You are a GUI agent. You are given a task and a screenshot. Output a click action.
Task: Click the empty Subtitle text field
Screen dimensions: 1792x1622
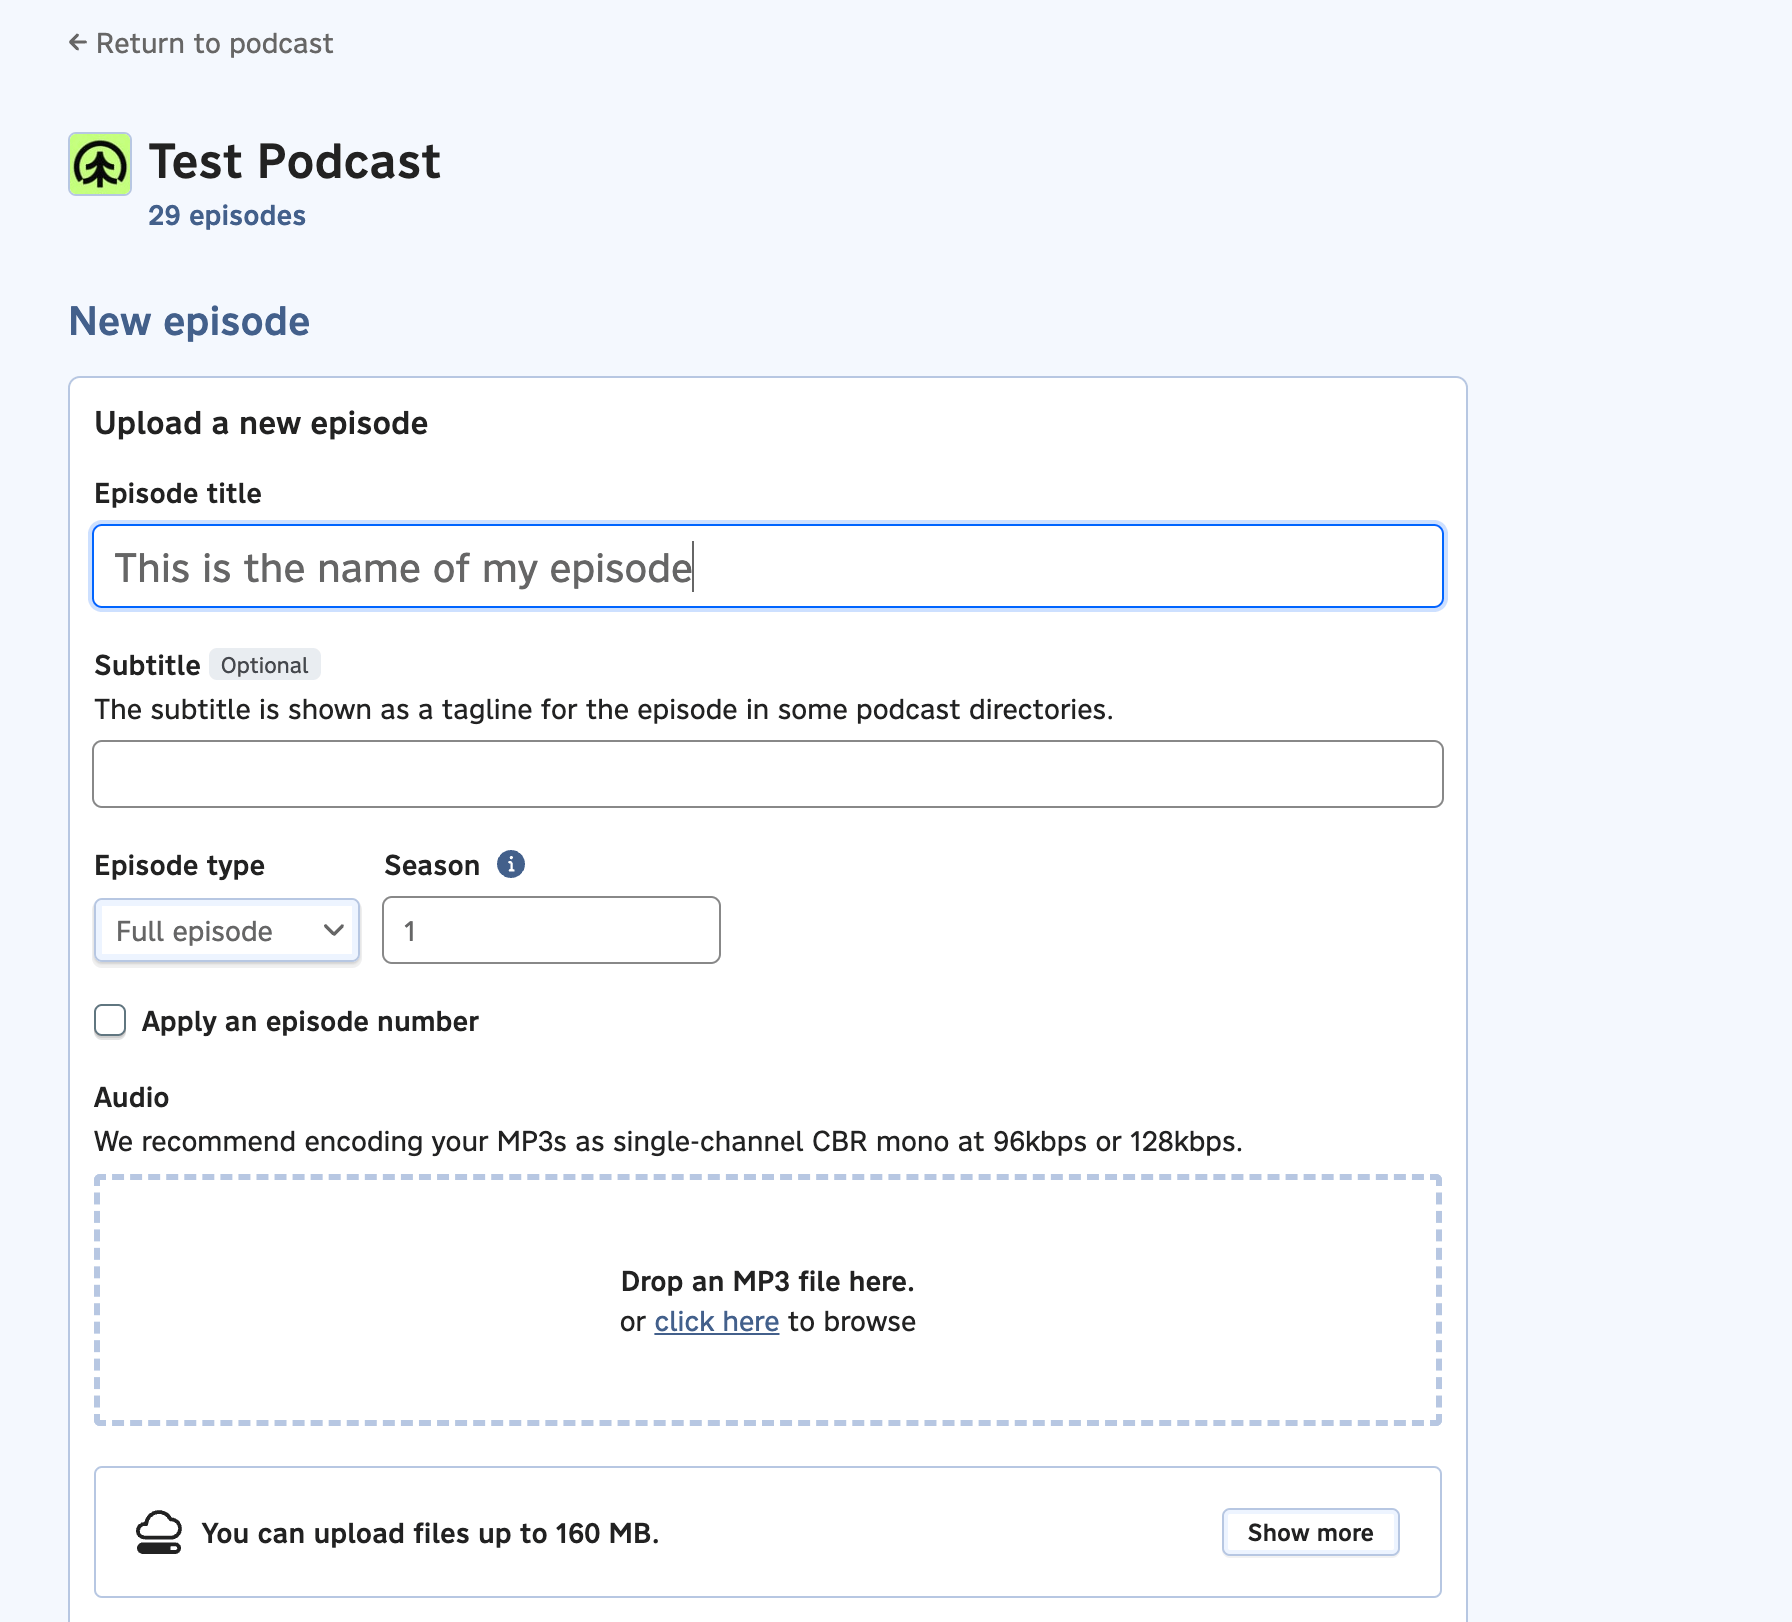coord(766,773)
